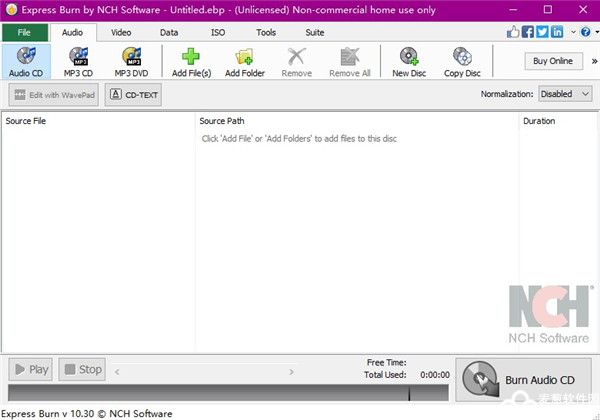Switch to the Data tab
This screenshot has height=420, width=600.
[169, 33]
